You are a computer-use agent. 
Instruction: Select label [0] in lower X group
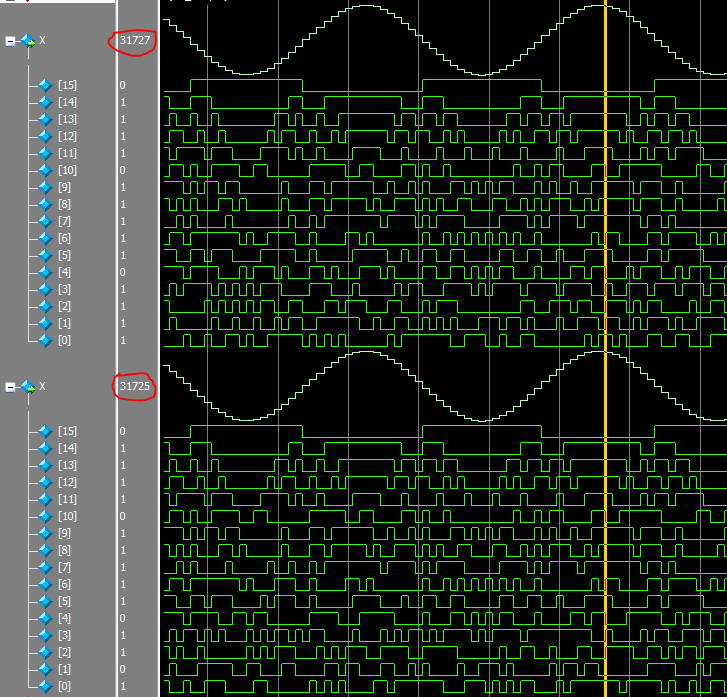64,686
